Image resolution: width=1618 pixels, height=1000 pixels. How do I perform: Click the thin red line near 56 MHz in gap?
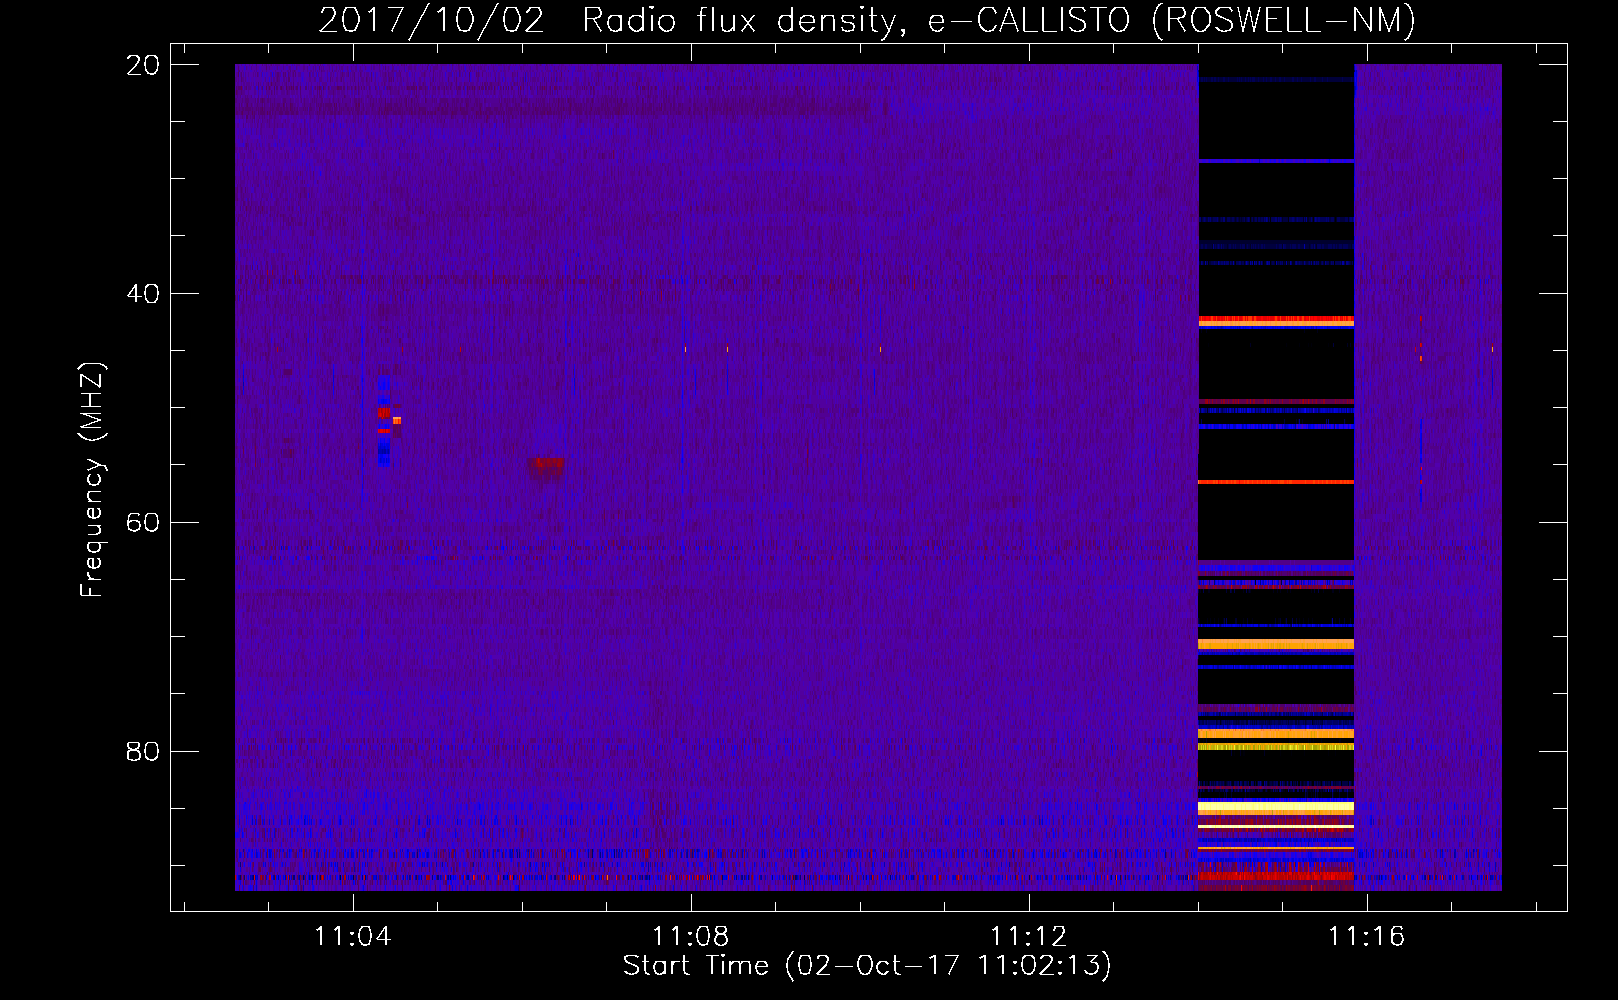click(1276, 482)
